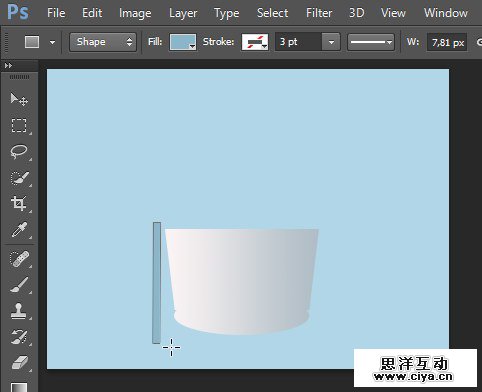The width and height of the screenshot is (482, 392).
Task: Select the Eraser tool
Action: pos(20,363)
